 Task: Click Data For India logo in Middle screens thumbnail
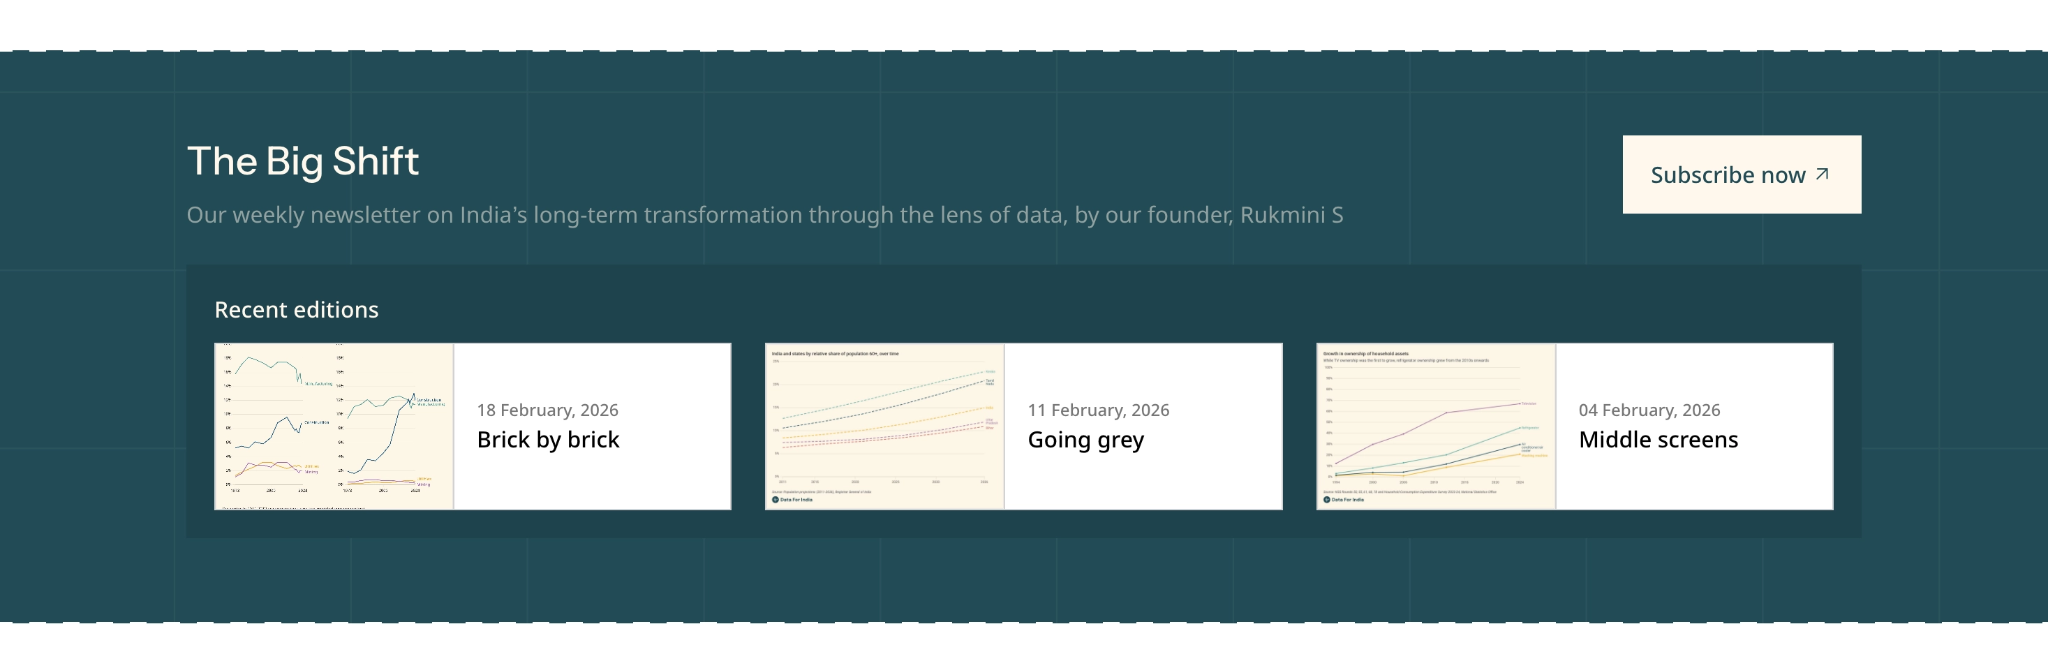(1343, 499)
